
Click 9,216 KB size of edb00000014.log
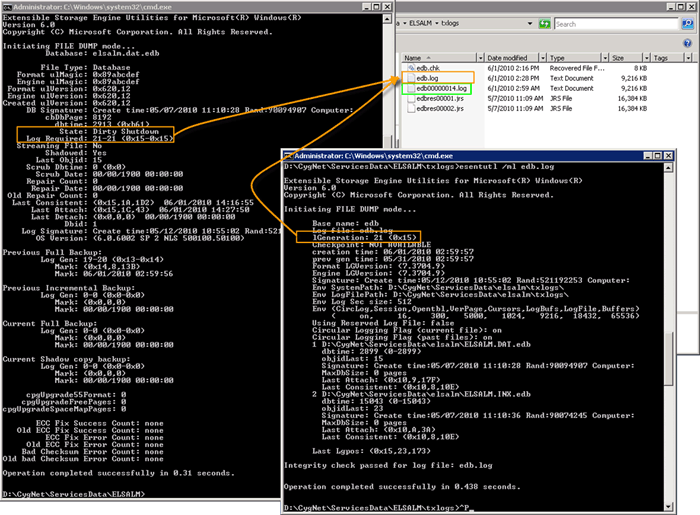(634, 88)
